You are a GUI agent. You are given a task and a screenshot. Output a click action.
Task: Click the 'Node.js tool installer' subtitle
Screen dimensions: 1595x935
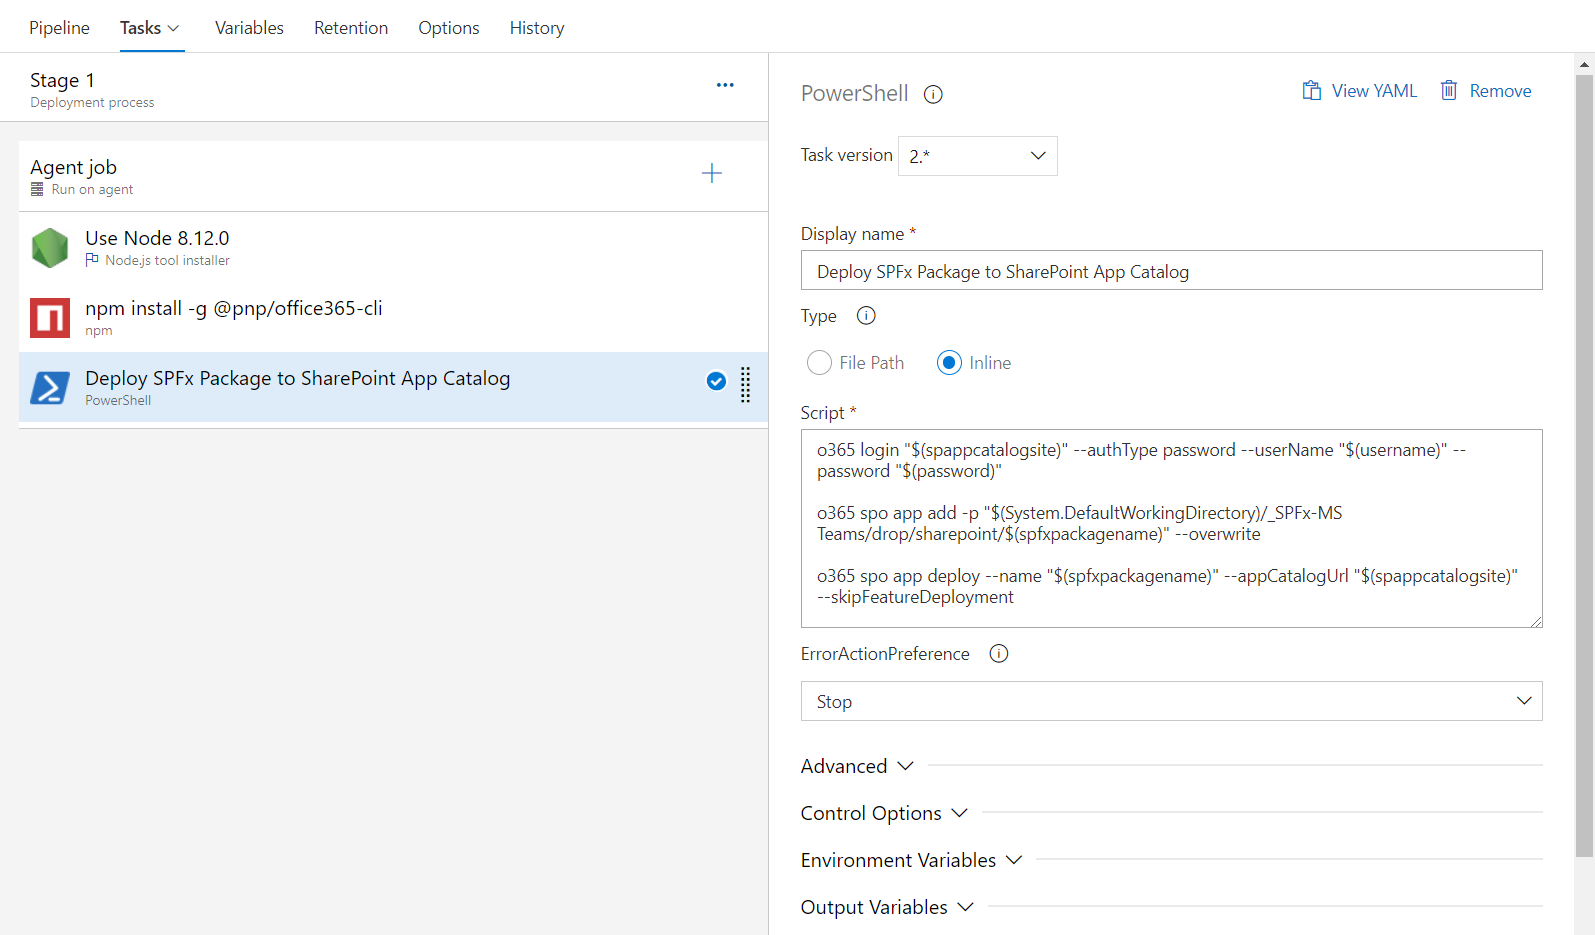pyautogui.click(x=167, y=260)
